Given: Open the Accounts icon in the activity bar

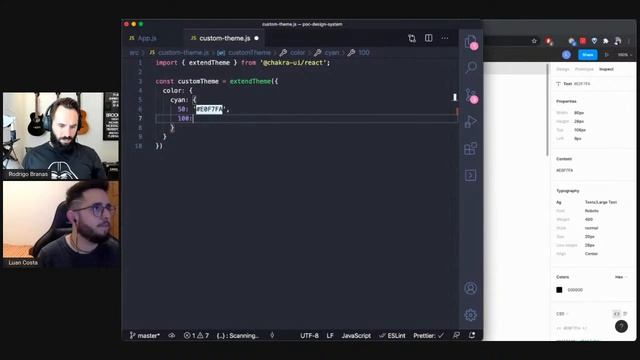Looking at the screenshot, I should [x=471, y=288].
